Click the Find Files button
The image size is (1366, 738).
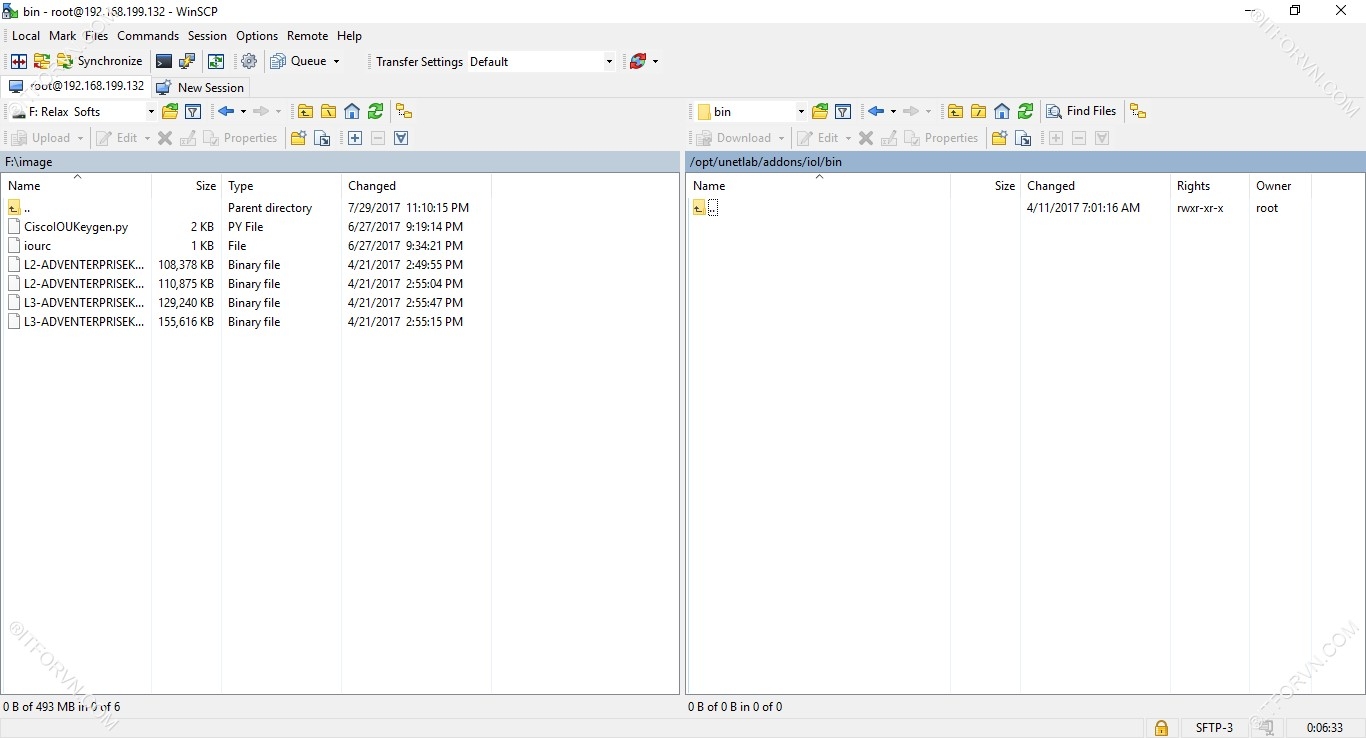click(x=1081, y=112)
